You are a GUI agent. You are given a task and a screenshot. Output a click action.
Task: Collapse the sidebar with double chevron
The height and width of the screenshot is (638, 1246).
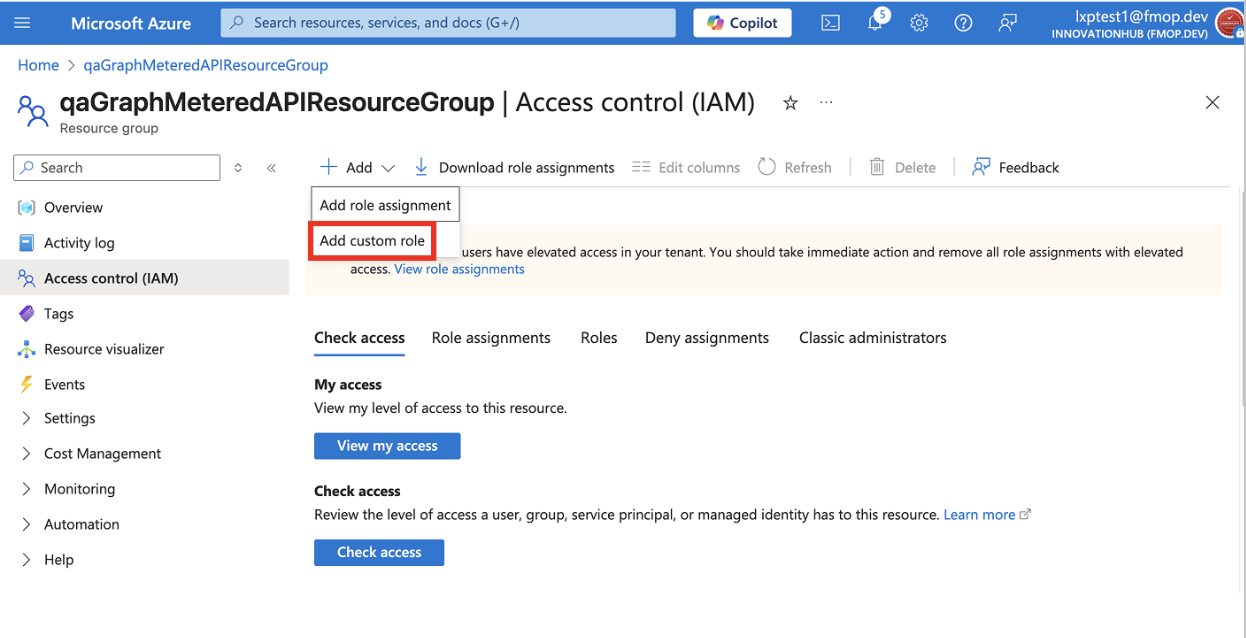coord(271,168)
